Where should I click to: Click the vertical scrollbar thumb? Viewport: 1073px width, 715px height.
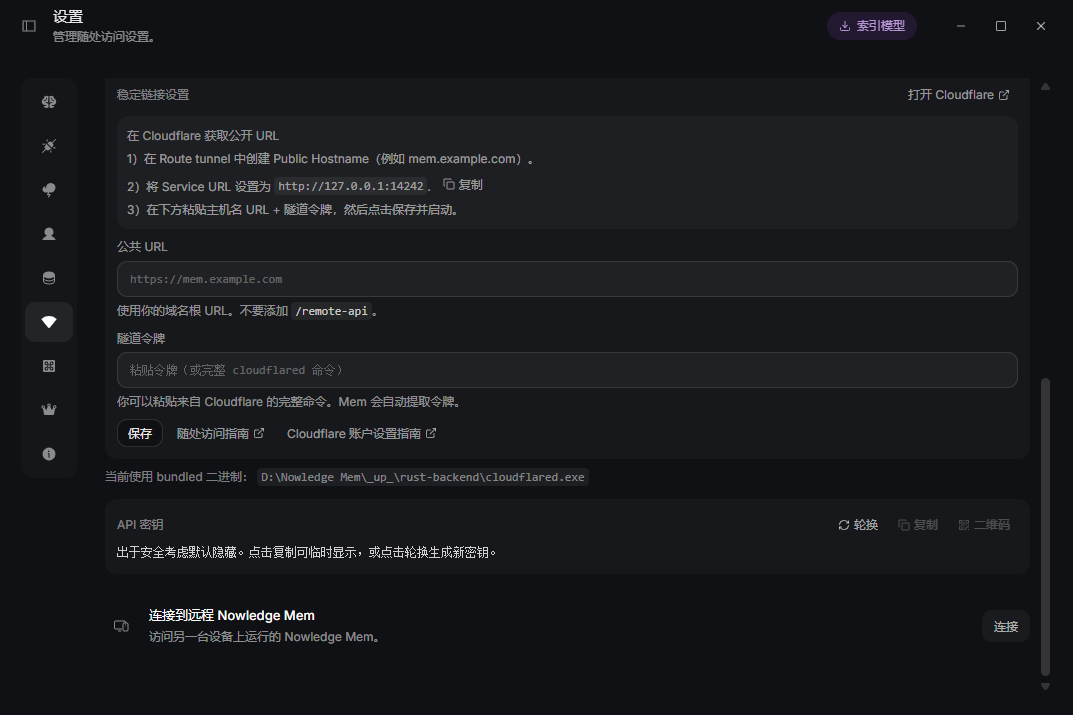coord(1045,527)
